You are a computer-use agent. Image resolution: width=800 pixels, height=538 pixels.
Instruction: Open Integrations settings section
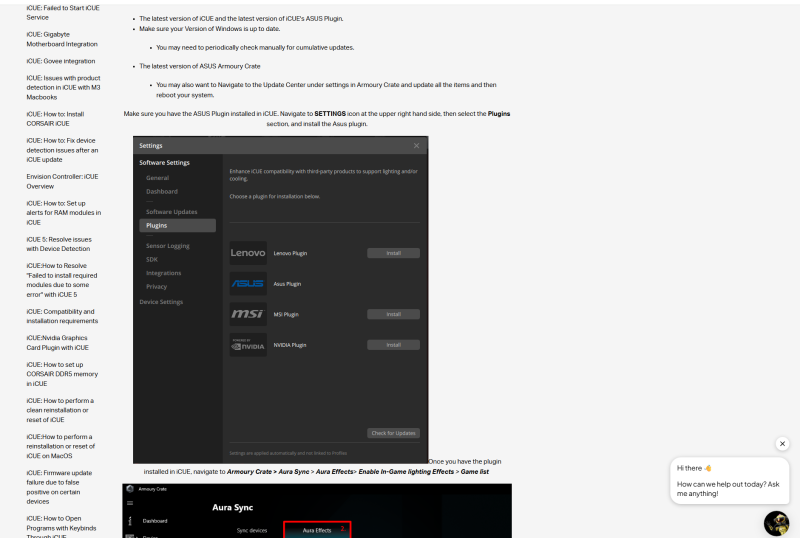(163, 273)
